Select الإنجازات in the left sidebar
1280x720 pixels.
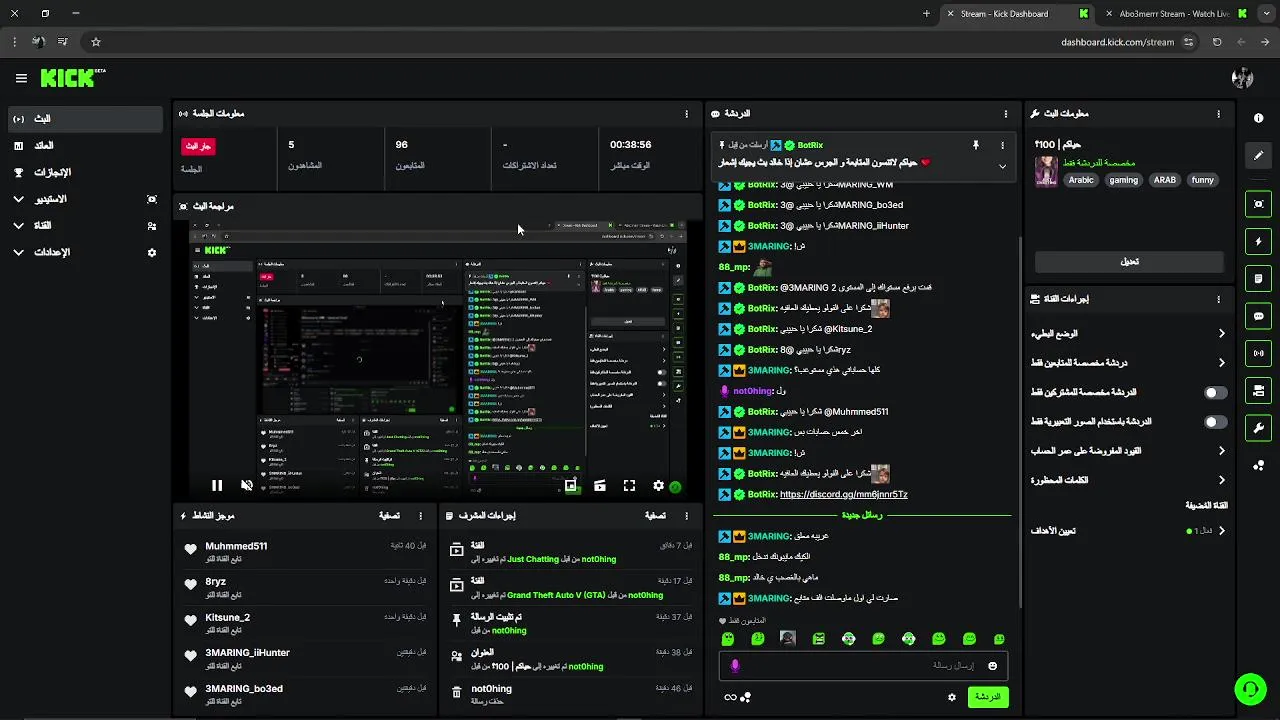pyautogui.click(x=83, y=172)
